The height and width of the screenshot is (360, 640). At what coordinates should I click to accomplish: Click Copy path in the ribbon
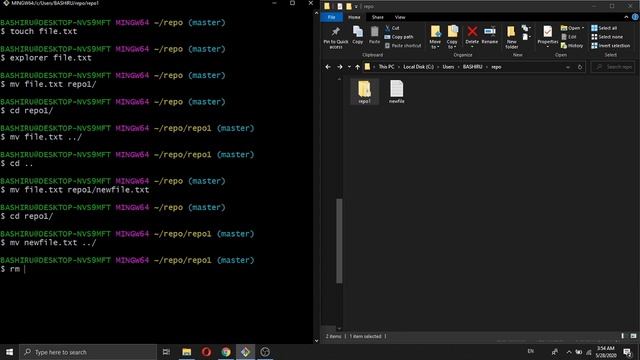(x=399, y=37)
